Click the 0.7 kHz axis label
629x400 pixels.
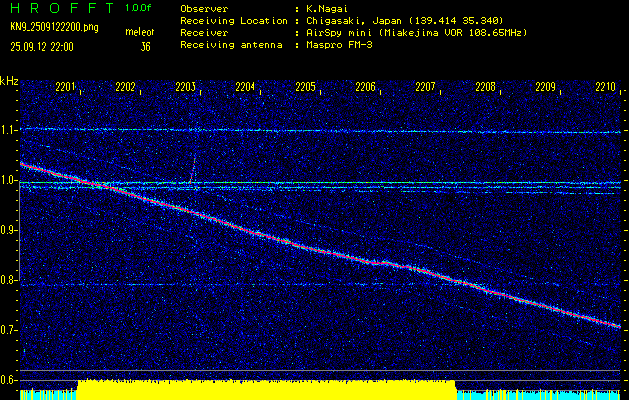pyautogui.click(x=8, y=330)
